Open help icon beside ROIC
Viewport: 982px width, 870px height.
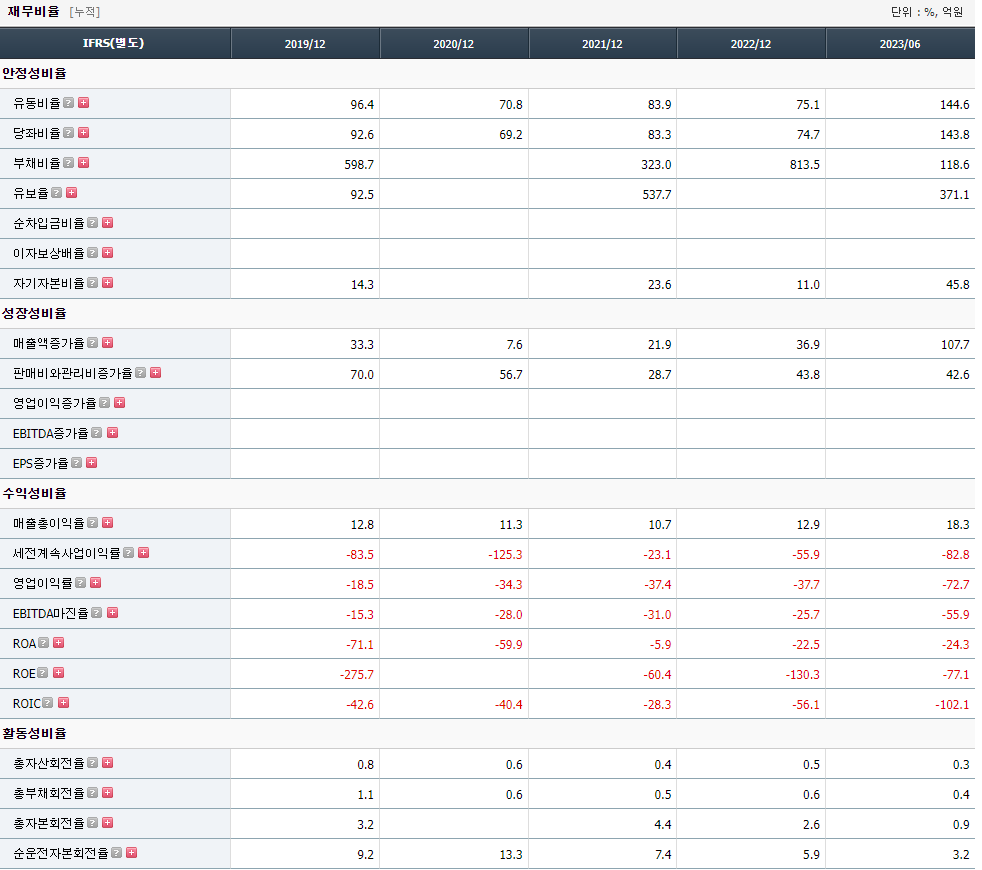point(48,703)
